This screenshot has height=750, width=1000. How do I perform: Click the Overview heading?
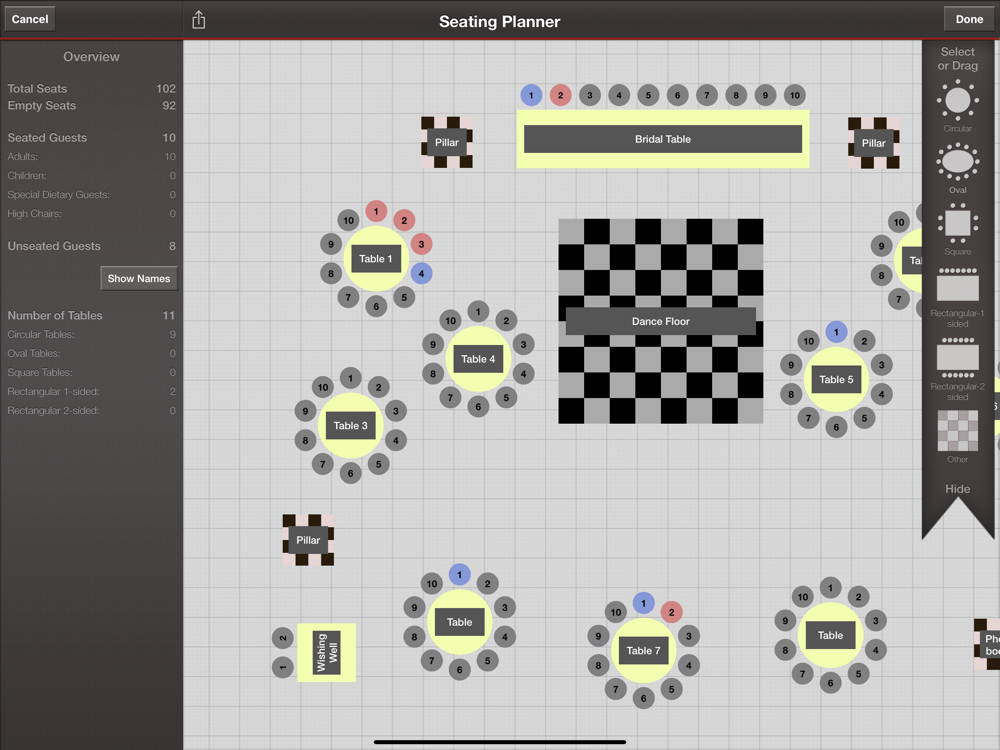(91, 57)
